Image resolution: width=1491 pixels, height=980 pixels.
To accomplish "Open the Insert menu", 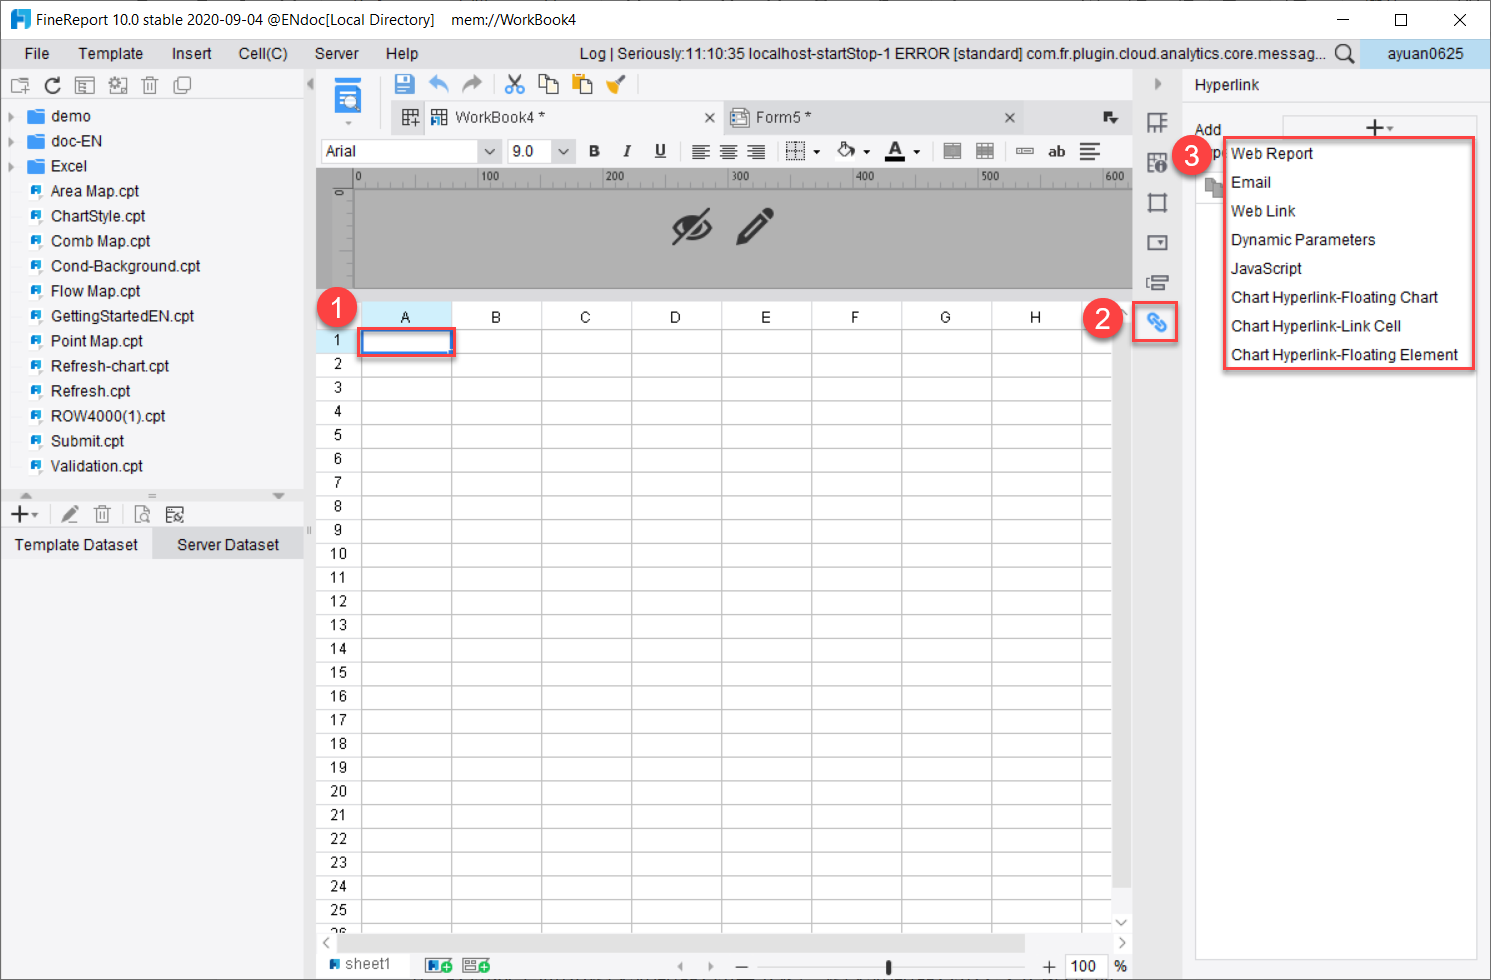I will tap(191, 54).
